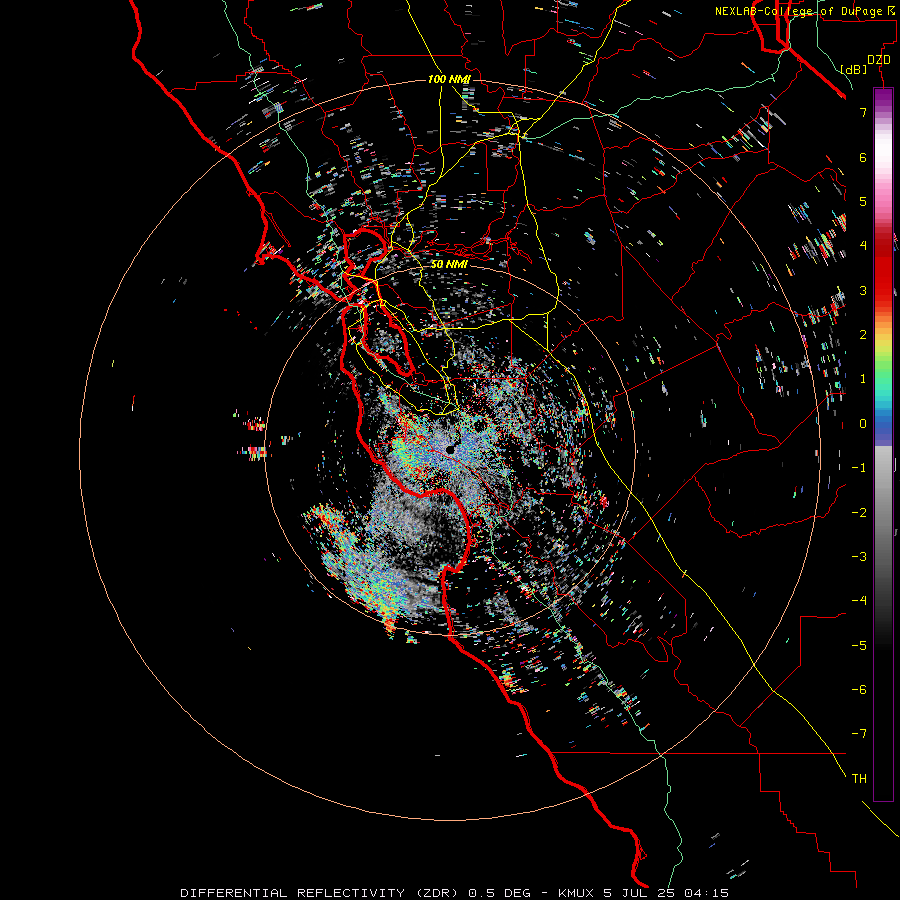This screenshot has width=900, height=900.
Task: Click the 5 value on the scale
Action: pos(863,201)
